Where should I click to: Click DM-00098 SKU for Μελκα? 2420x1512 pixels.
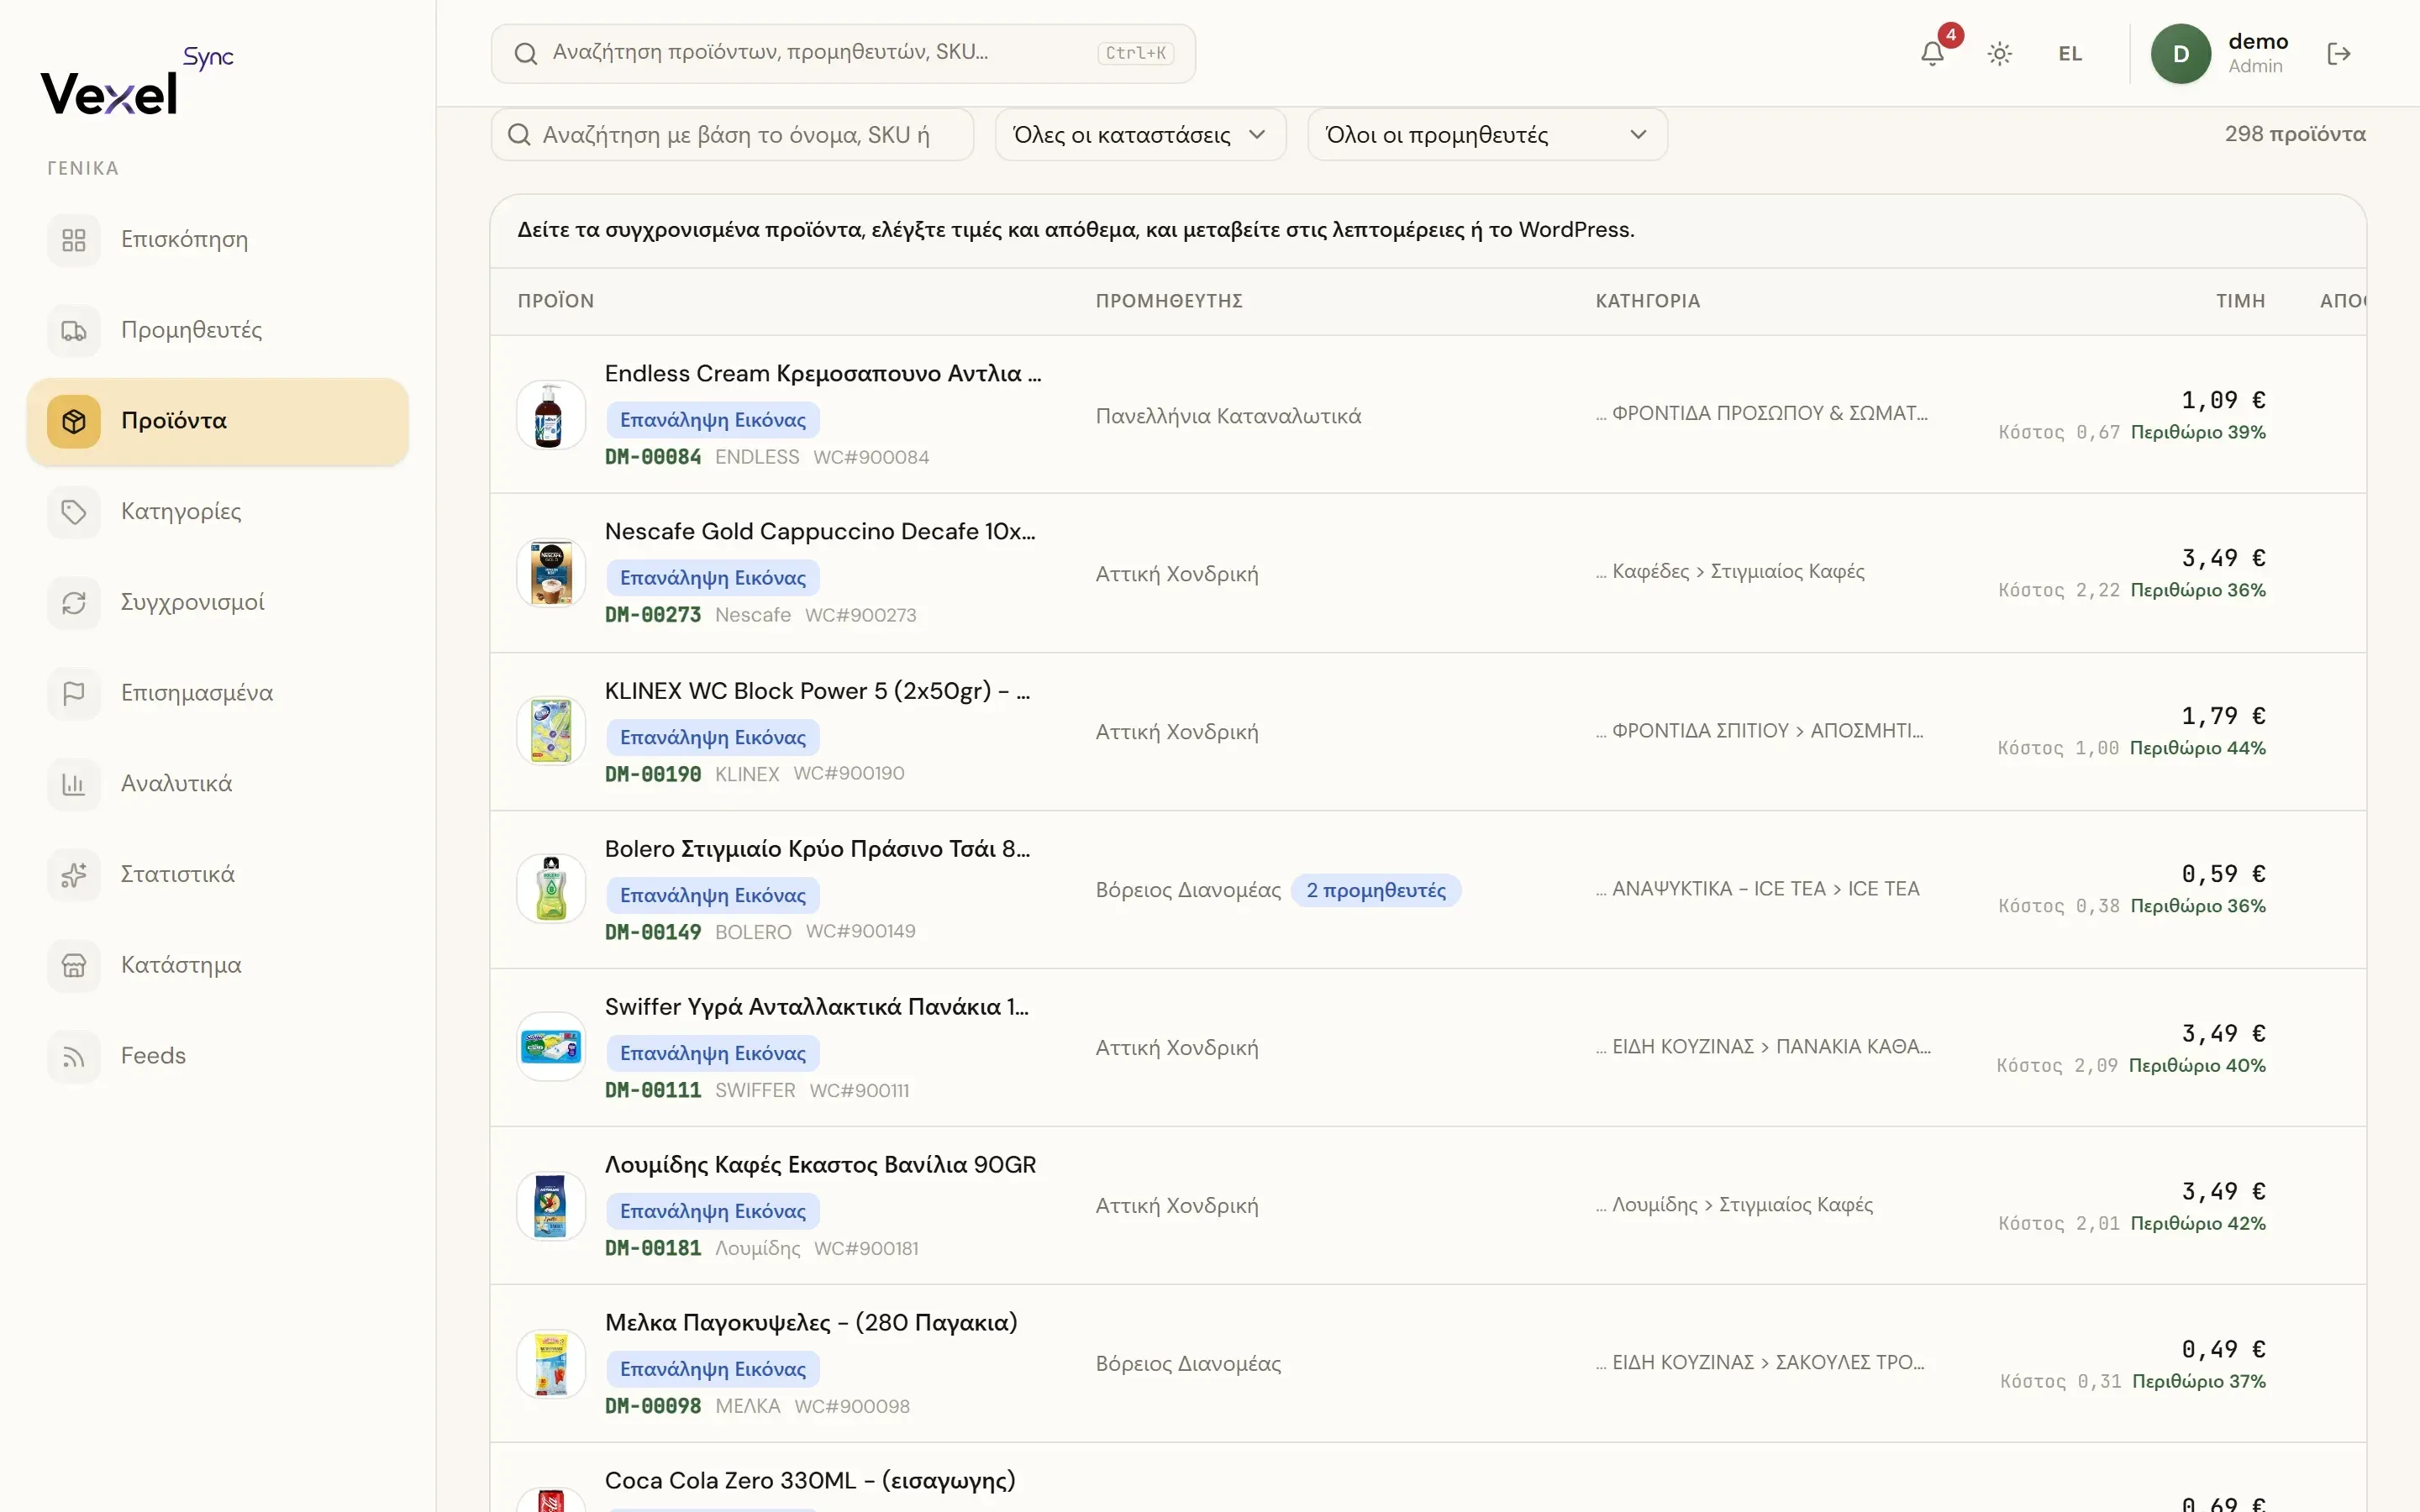click(x=653, y=1406)
